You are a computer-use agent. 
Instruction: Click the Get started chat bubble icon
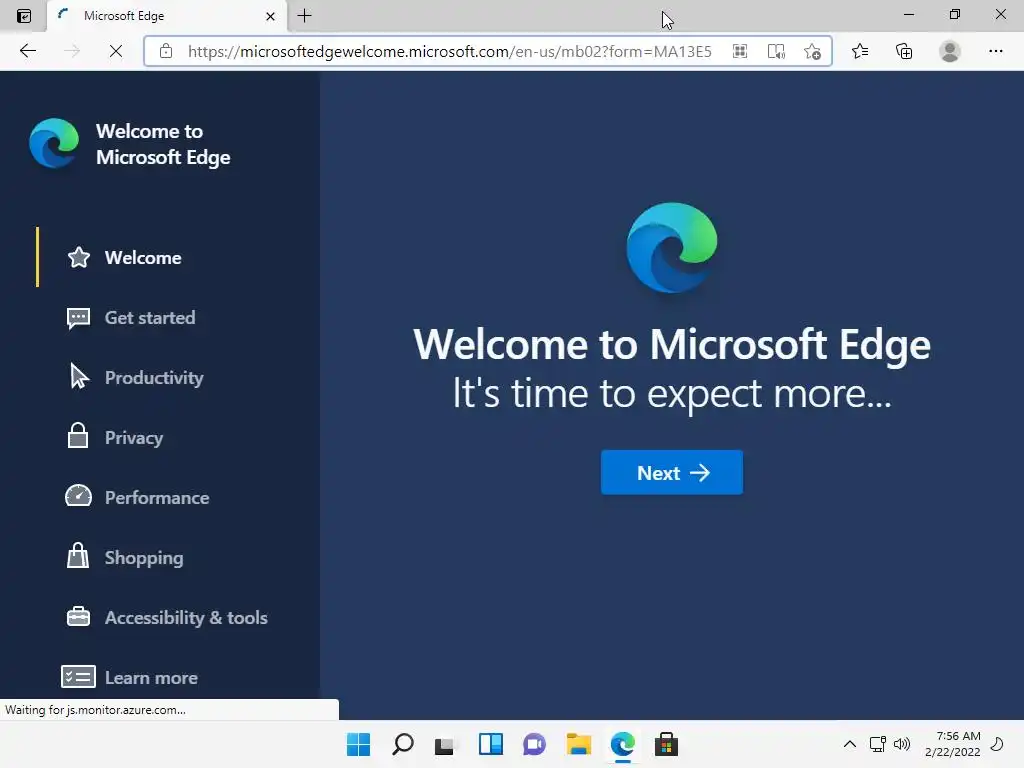pyautogui.click(x=78, y=318)
